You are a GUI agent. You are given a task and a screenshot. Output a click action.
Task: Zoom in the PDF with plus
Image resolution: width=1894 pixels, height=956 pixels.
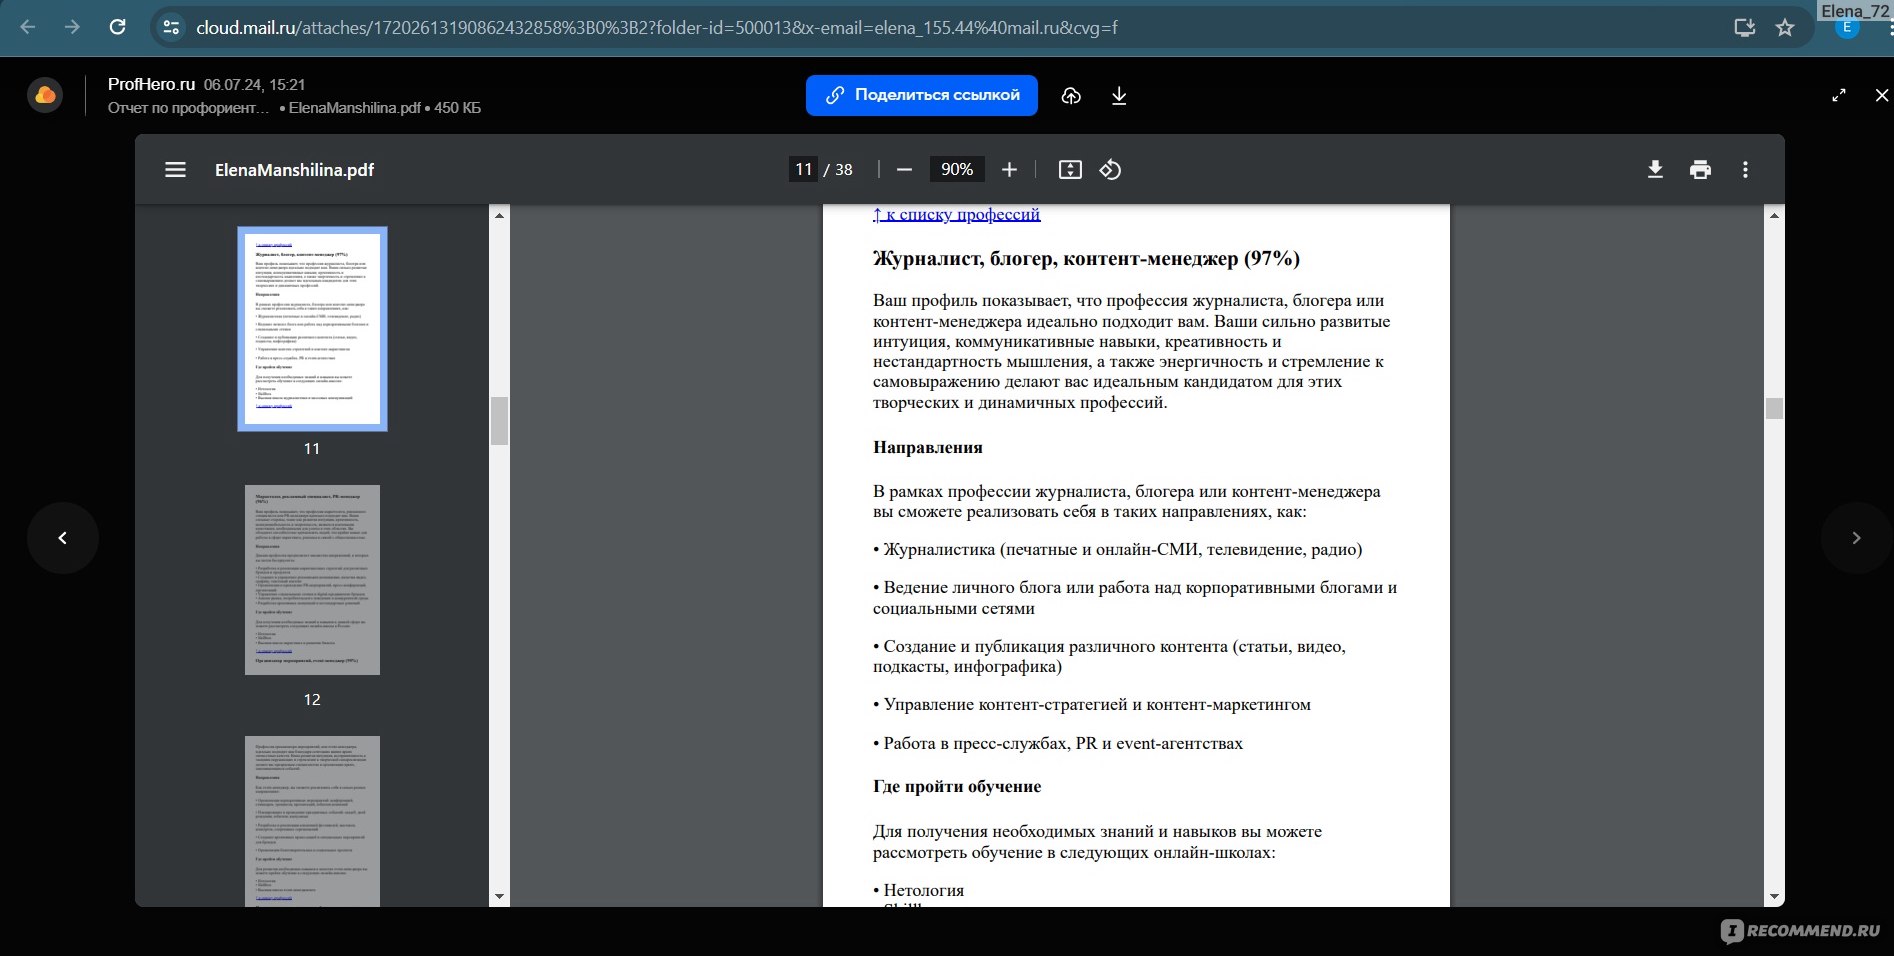click(x=1009, y=170)
